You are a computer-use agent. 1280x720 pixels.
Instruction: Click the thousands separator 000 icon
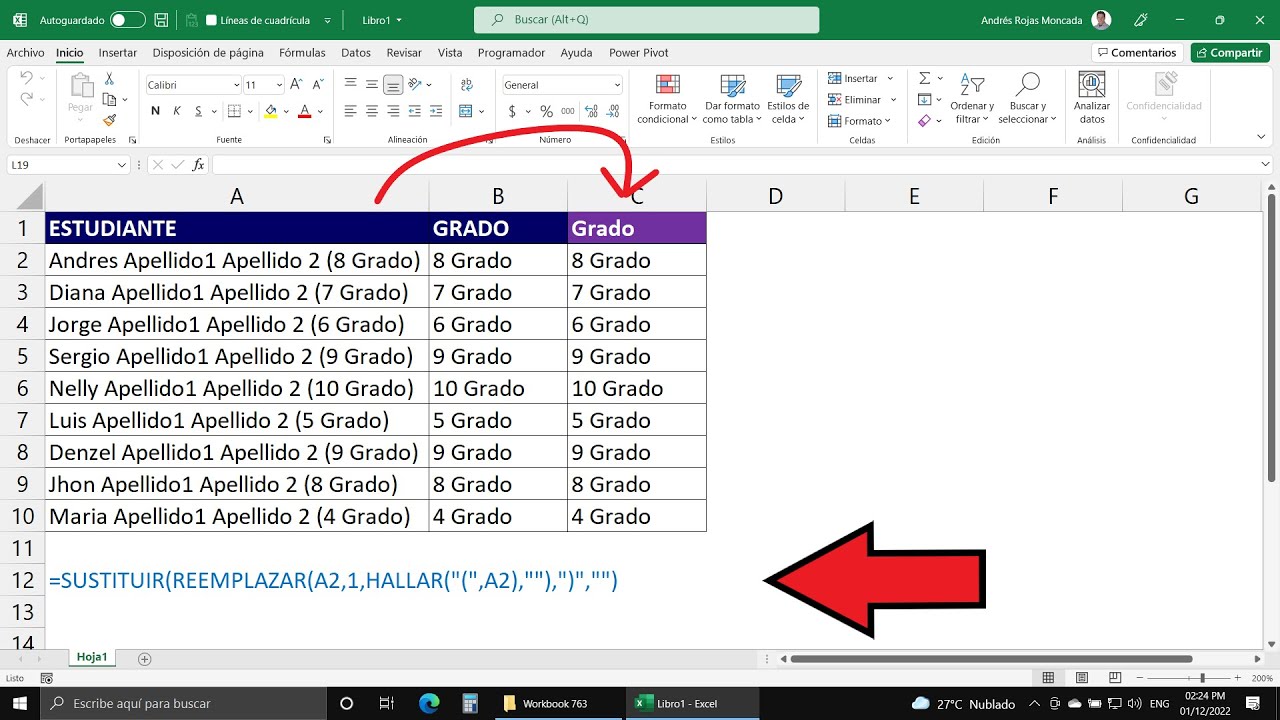(568, 111)
